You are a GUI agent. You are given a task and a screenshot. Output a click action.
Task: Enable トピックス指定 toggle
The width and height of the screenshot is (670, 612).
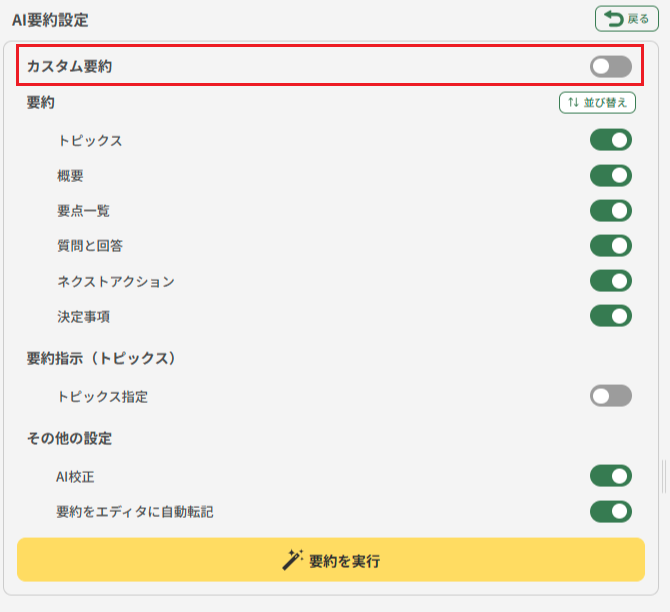[x=610, y=396]
